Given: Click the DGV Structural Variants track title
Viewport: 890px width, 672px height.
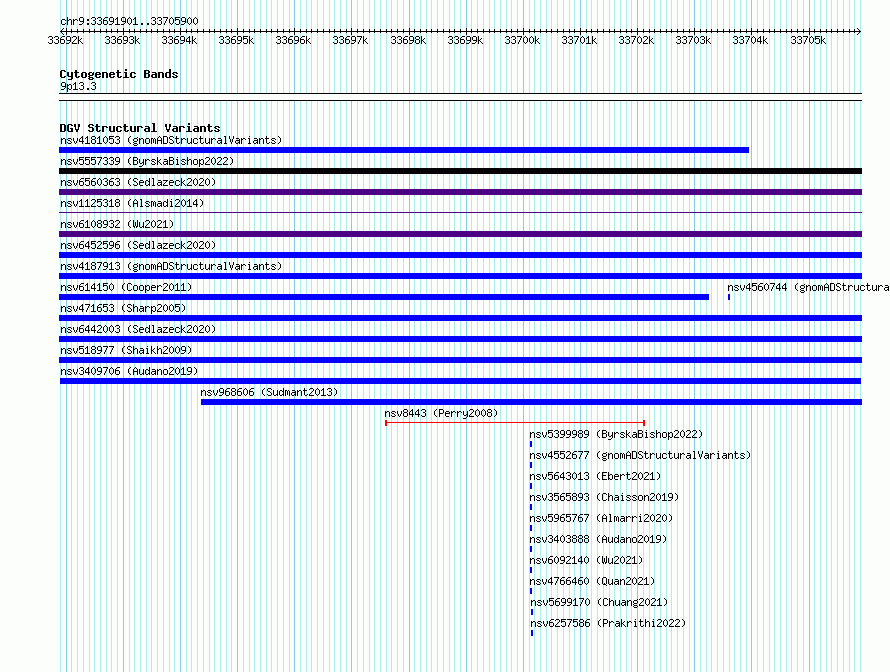Looking at the screenshot, I should [140, 128].
